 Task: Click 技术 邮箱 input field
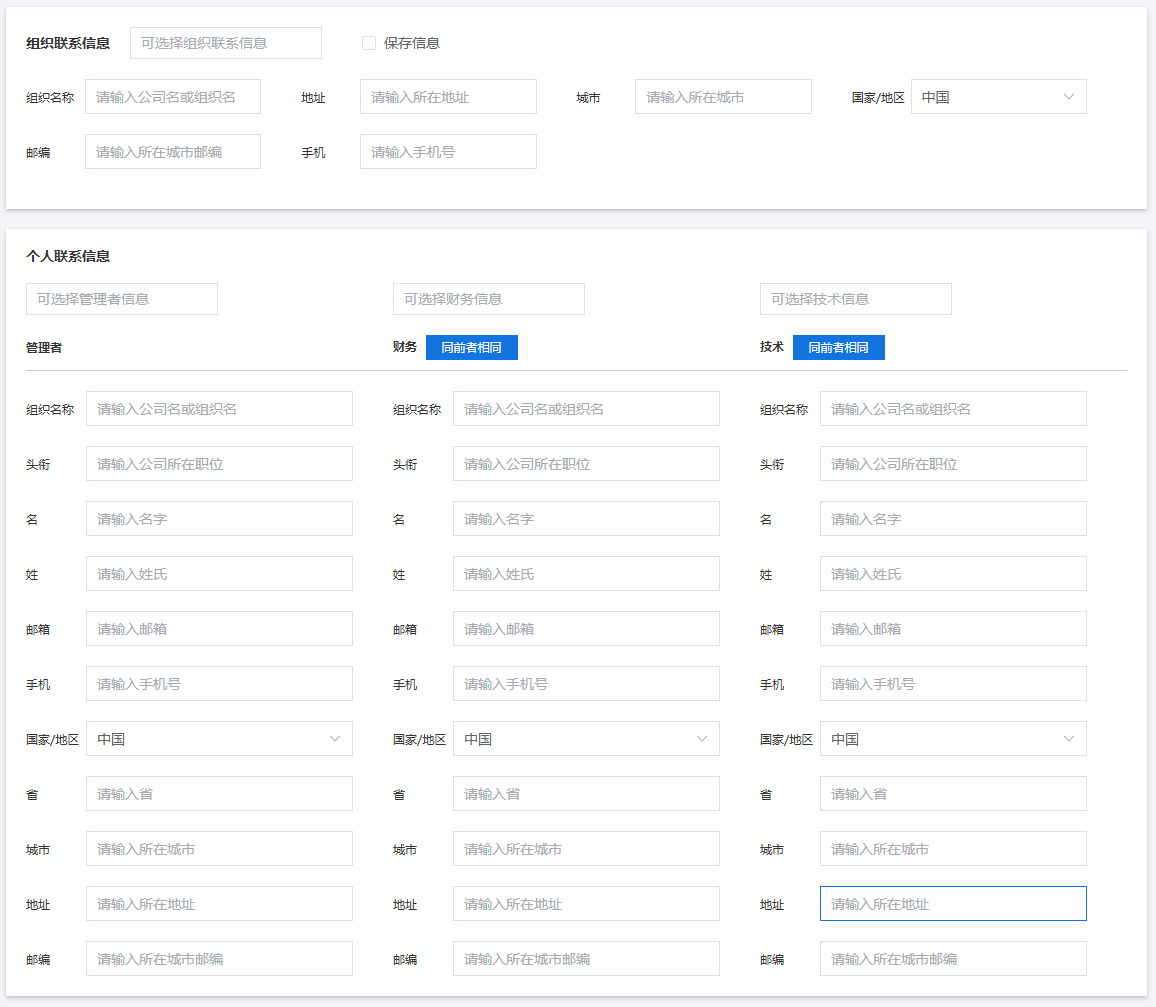pyautogui.click(x=953, y=629)
